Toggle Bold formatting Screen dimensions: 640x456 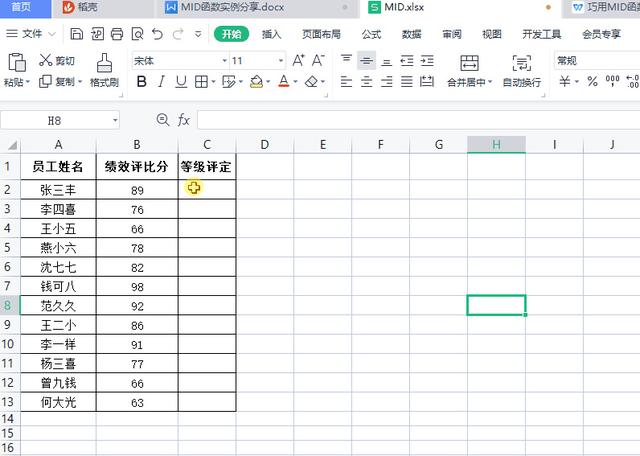[x=142, y=82]
